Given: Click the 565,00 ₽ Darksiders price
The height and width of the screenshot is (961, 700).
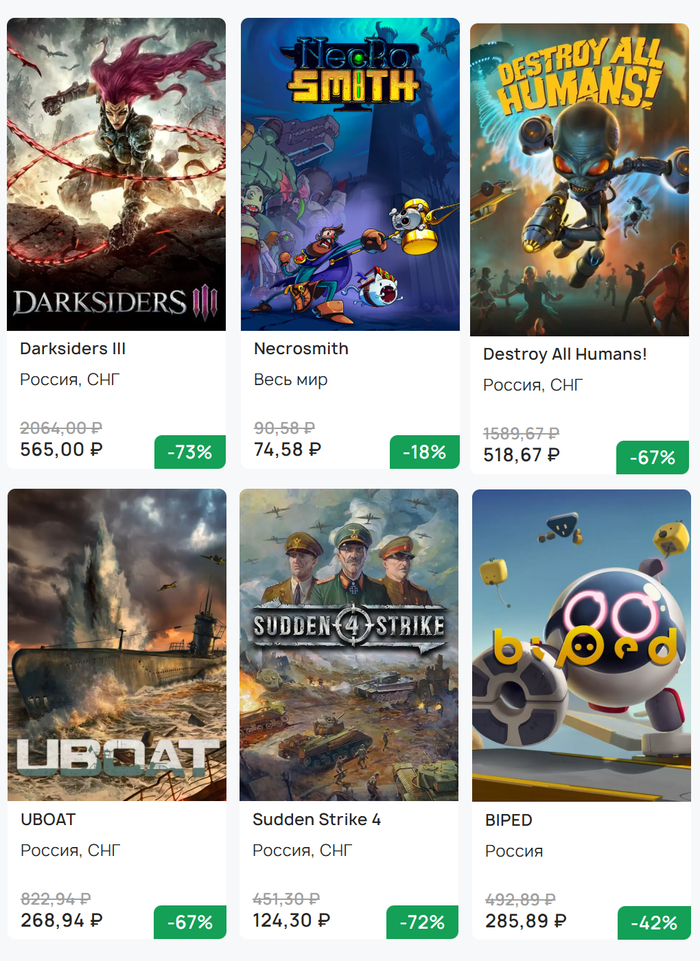Looking at the screenshot, I should tap(61, 450).
